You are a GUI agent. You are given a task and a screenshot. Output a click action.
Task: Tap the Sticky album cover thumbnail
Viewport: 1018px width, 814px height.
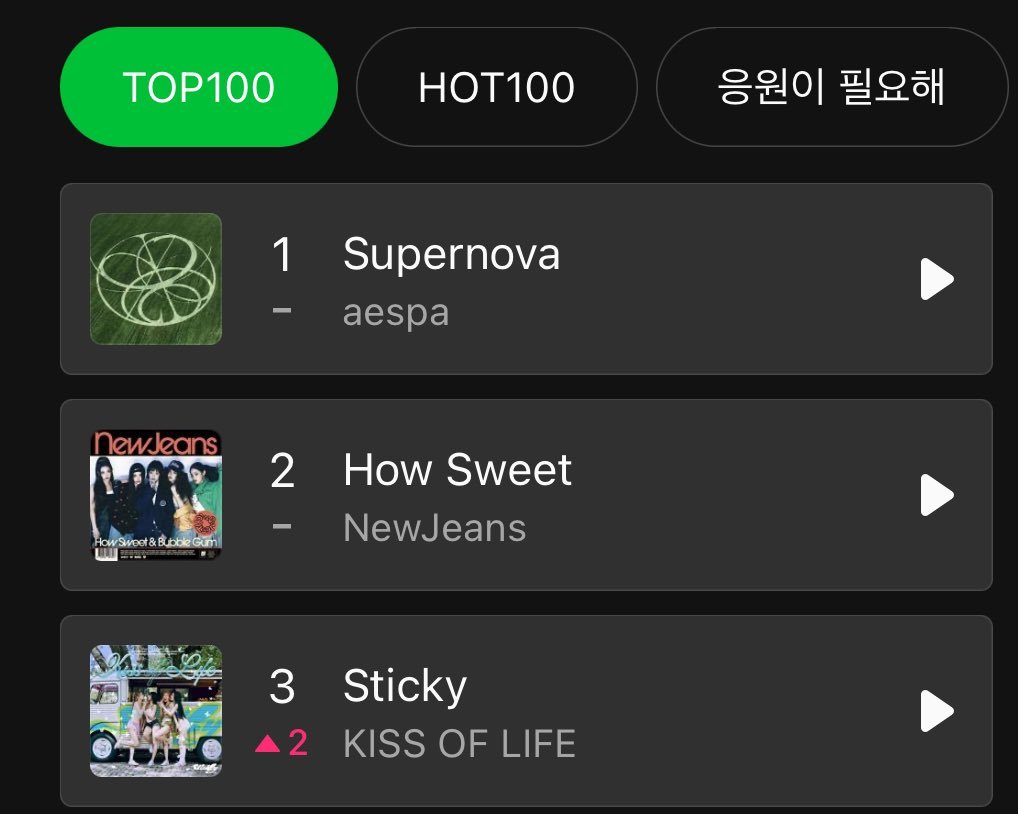click(156, 711)
